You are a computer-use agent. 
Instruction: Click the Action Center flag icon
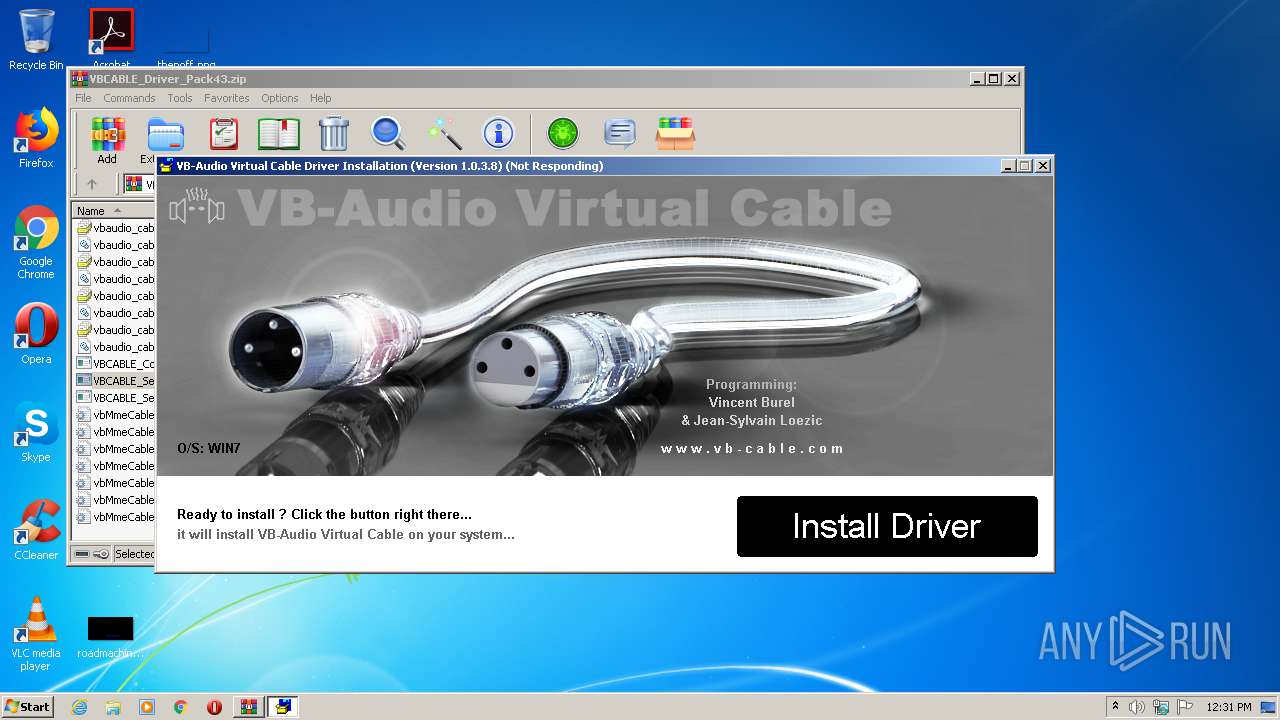coord(1184,707)
